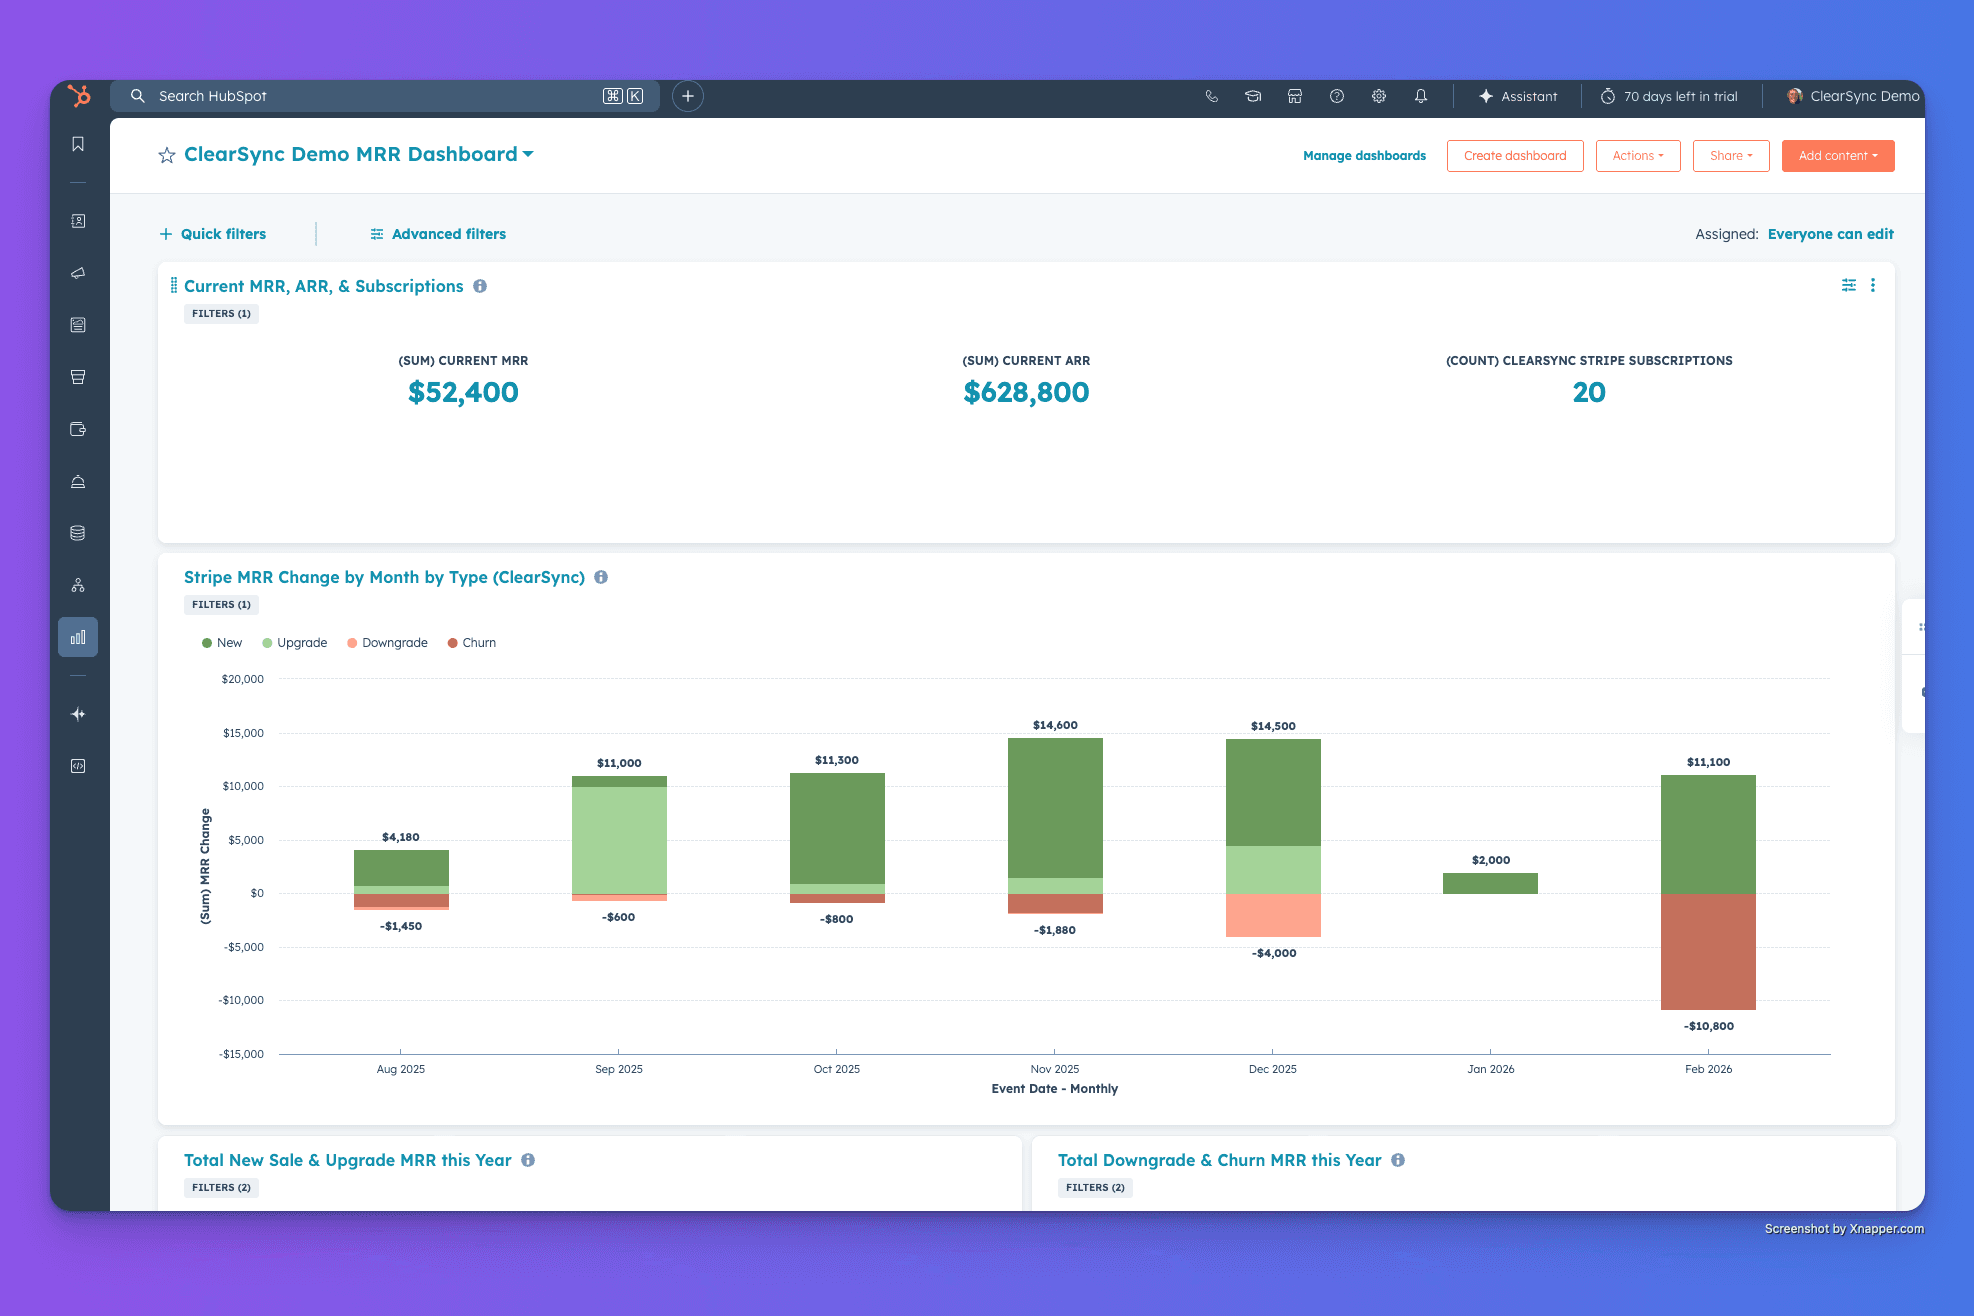Viewport: 1974px width, 1316px height.
Task: Open the Marketplace store icon in top bar
Action: (x=1294, y=96)
